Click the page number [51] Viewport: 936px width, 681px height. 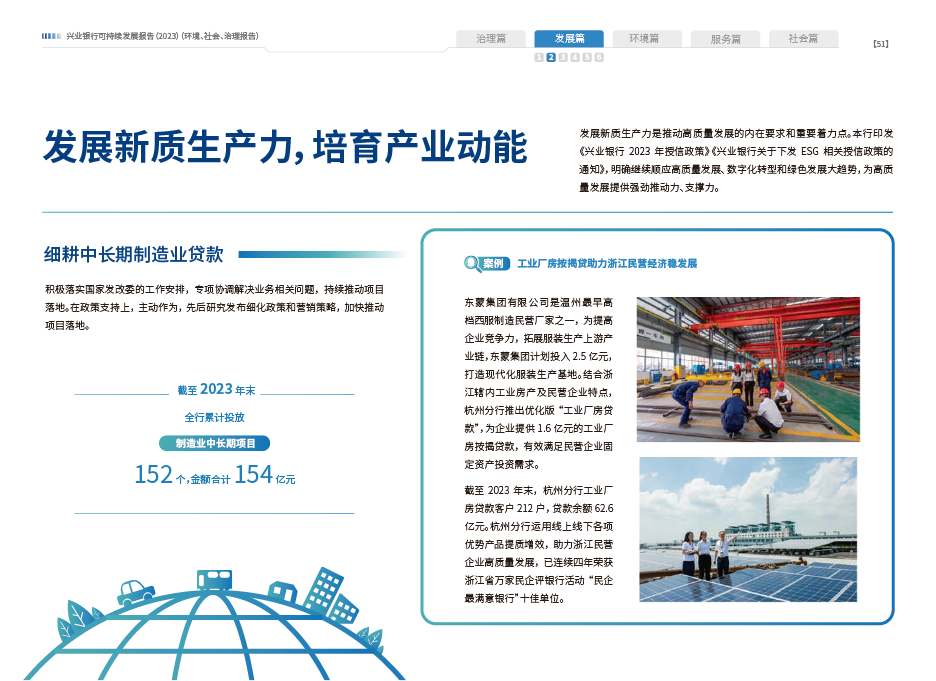[880, 43]
